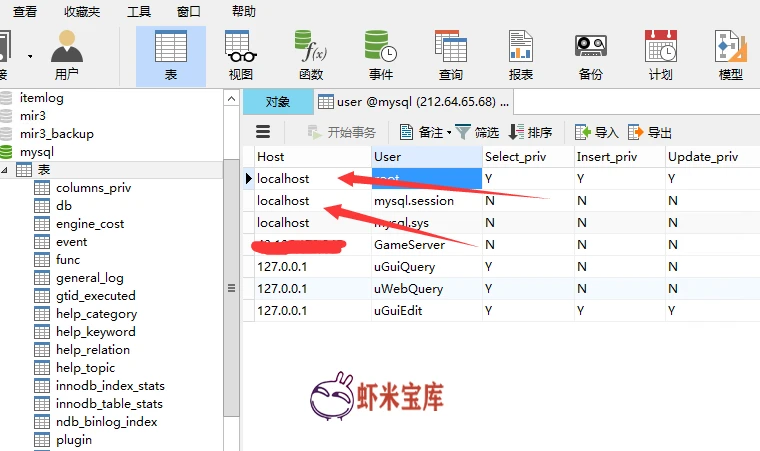
Task: Select the 表 node in tree
Action: coord(44,170)
